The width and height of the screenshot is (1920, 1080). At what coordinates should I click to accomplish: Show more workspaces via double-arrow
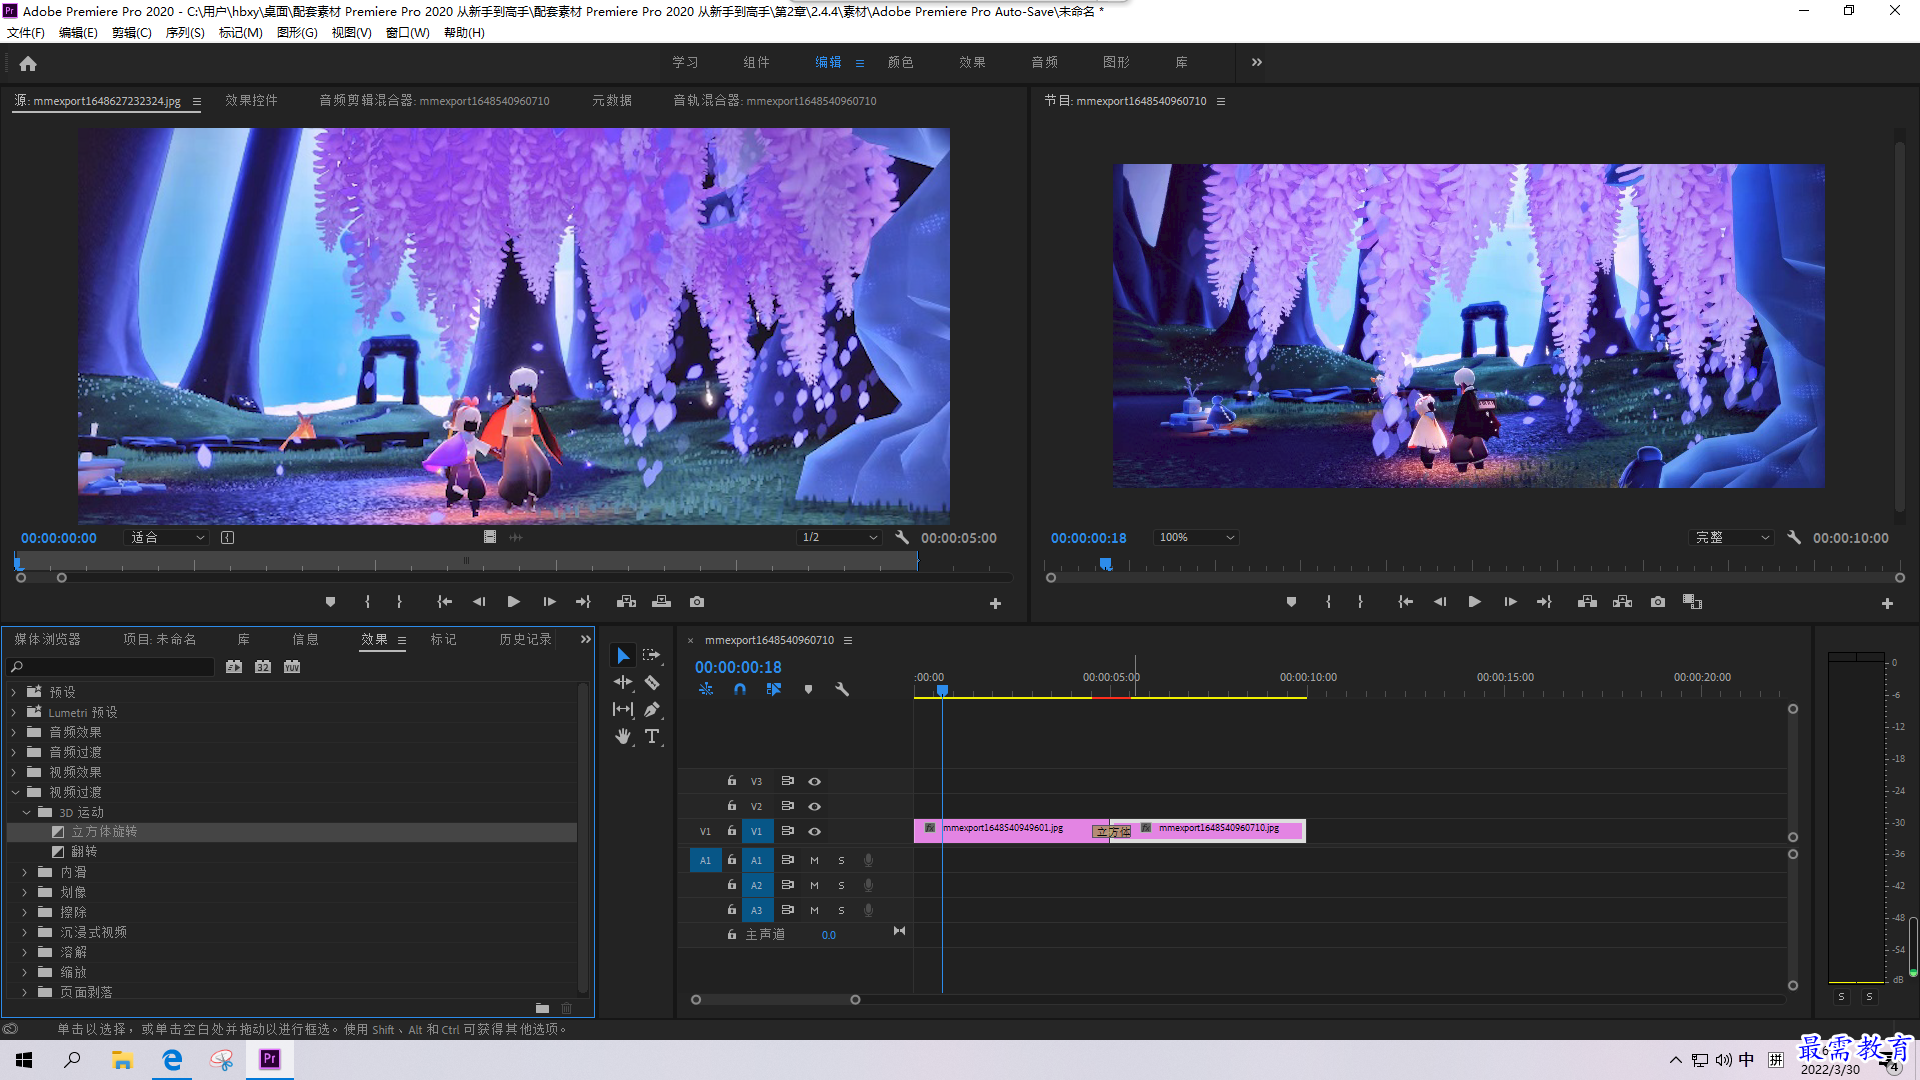click(1257, 62)
